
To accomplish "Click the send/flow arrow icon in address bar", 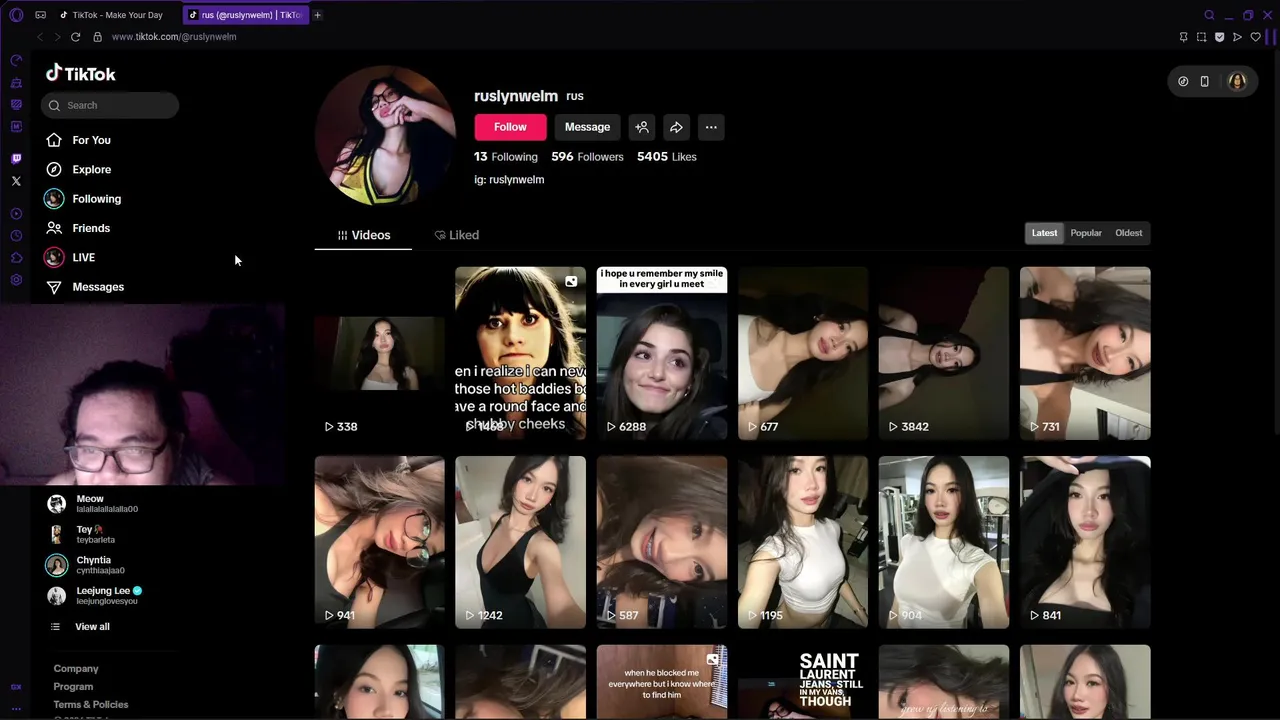I will [x=1238, y=37].
